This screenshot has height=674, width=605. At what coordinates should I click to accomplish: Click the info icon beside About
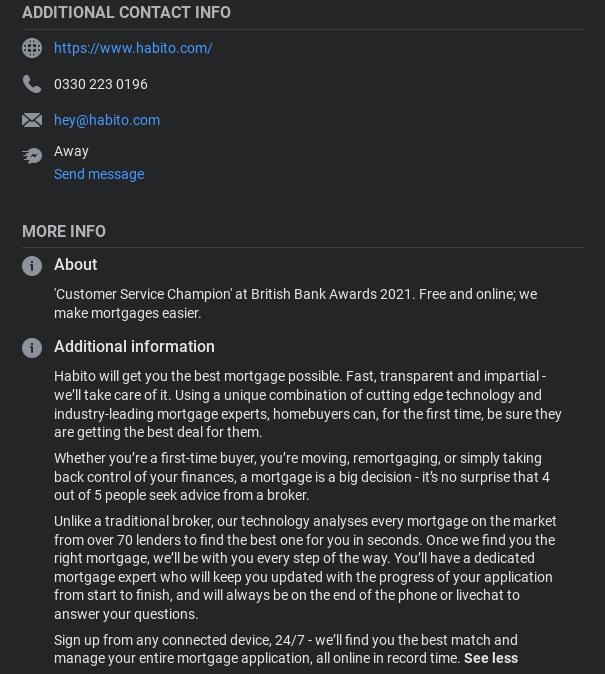32,266
